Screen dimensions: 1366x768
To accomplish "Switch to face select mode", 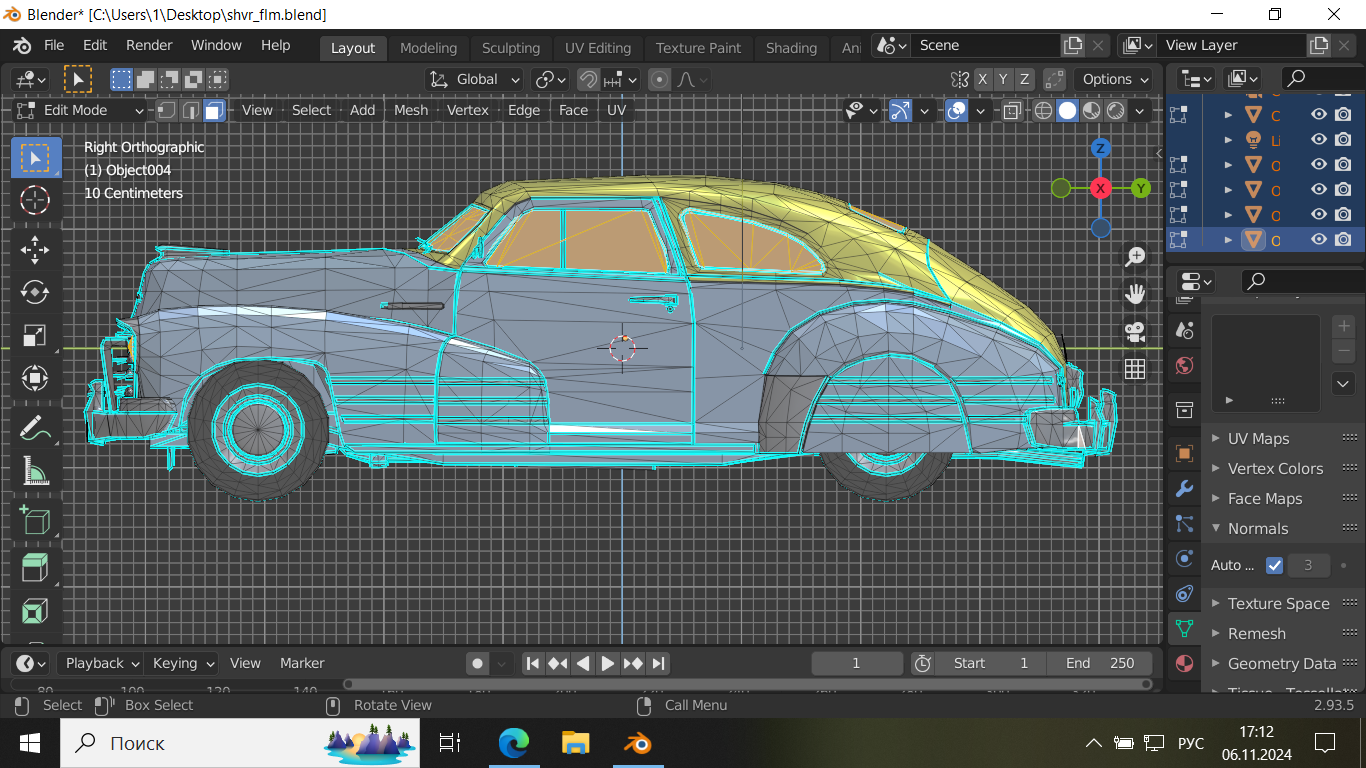I will pos(214,111).
